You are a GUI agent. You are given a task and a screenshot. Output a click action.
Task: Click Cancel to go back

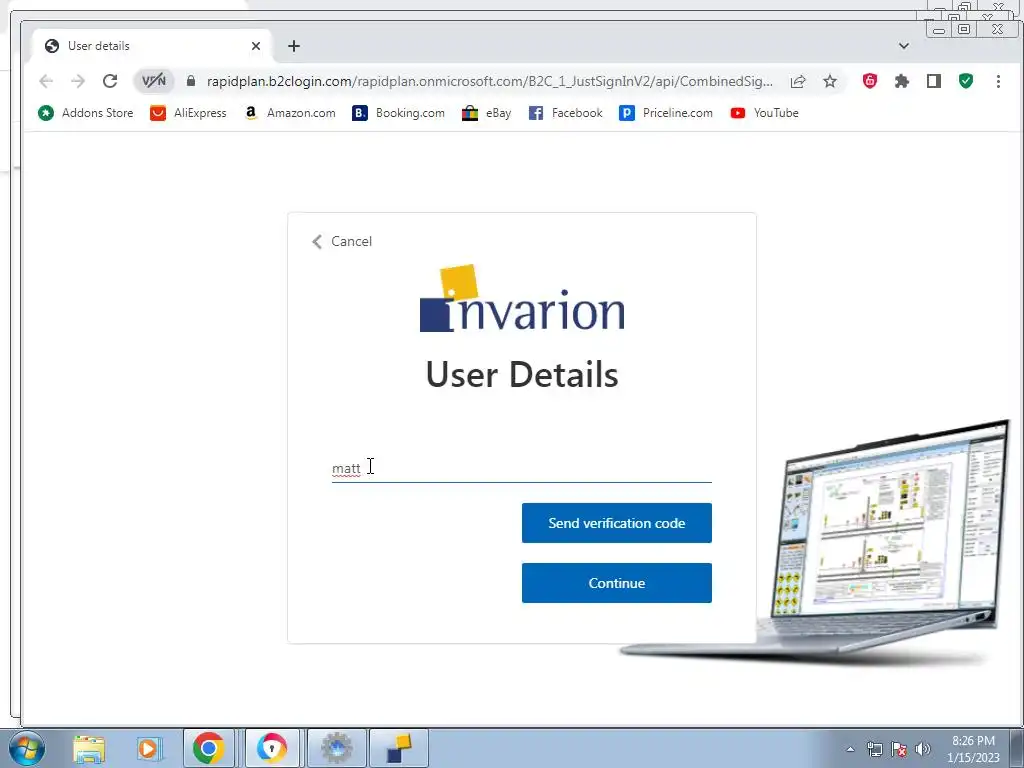tap(342, 242)
